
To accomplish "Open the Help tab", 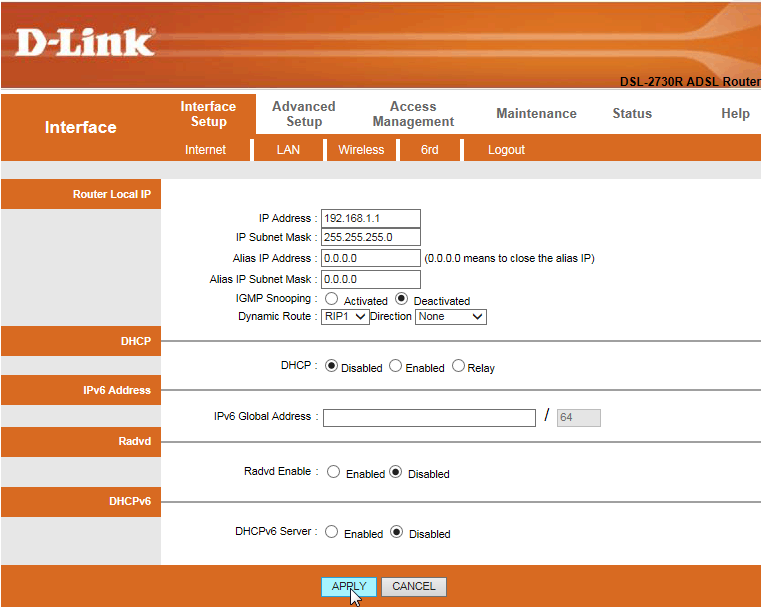I will point(735,113).
